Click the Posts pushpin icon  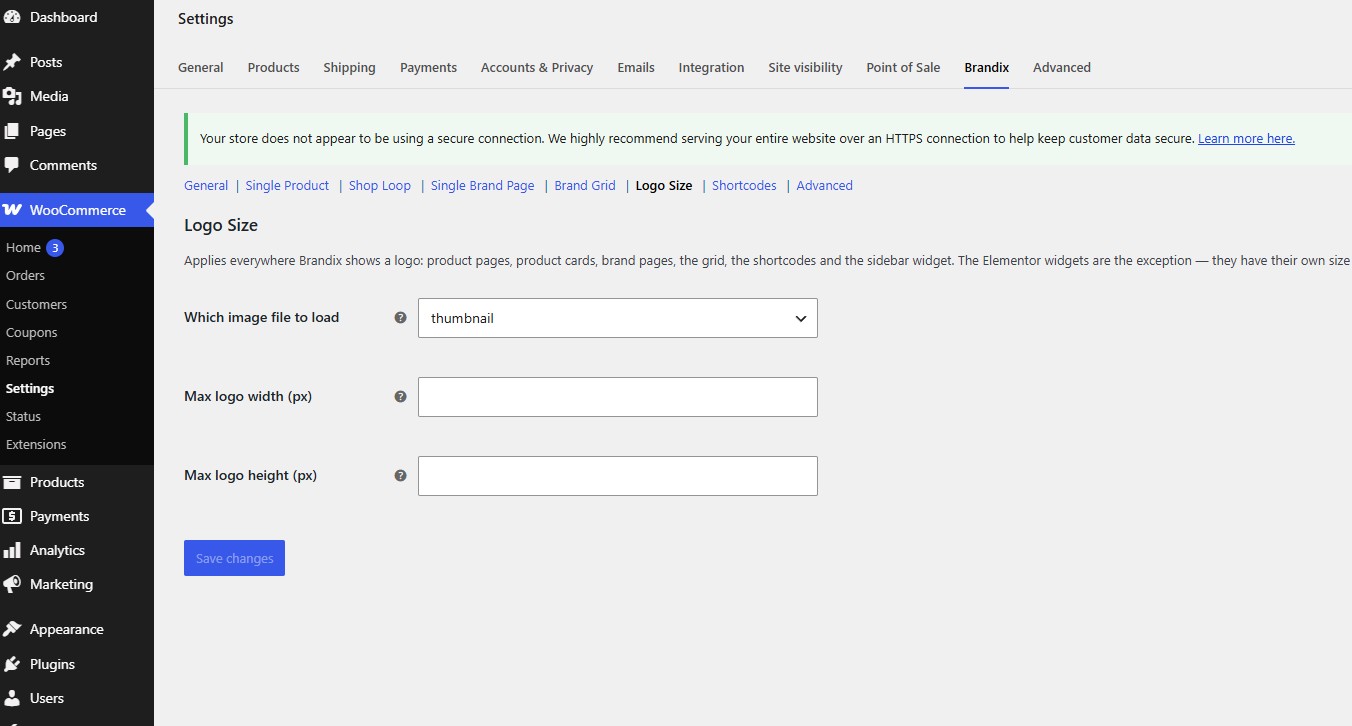pos(12,62)
